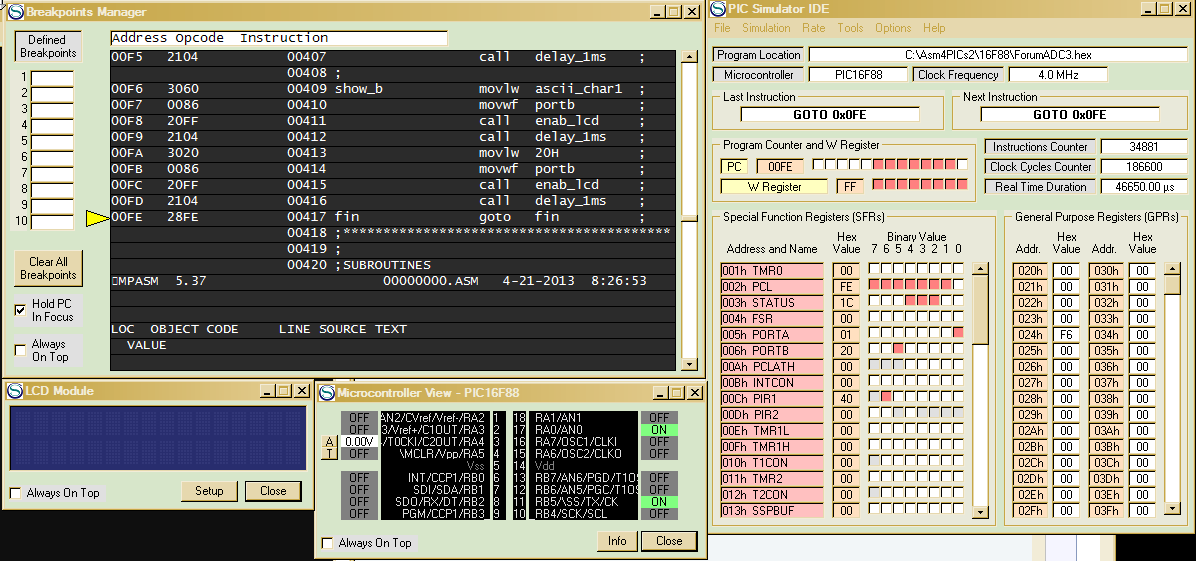Click Setup in the LCD Module window

(209, 491)
